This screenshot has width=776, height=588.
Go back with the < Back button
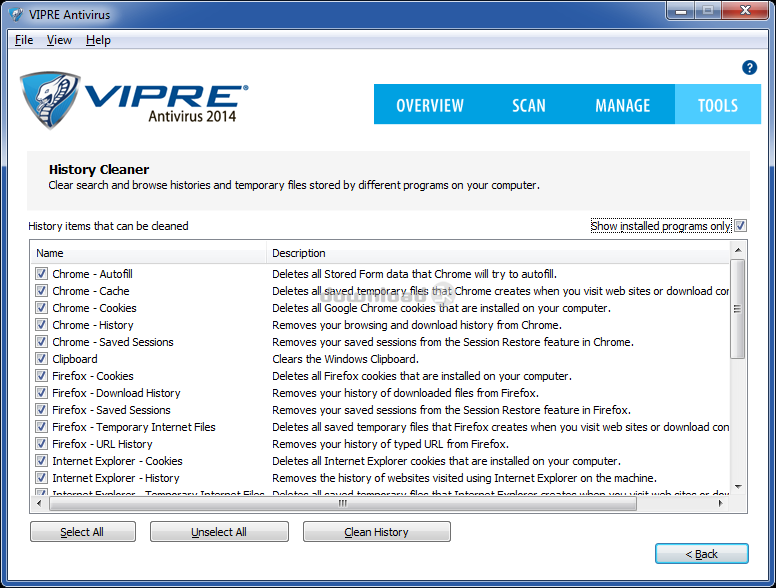point(702,554)
